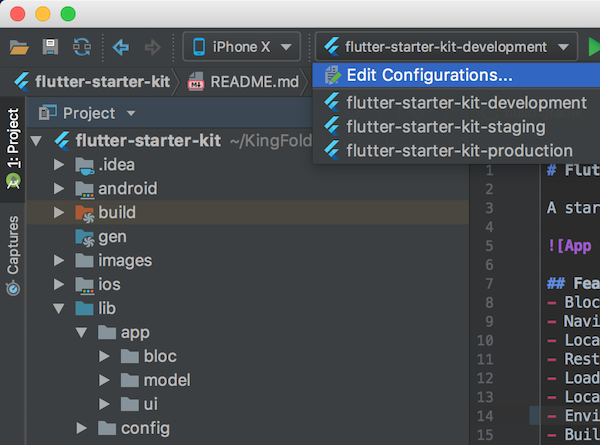The height and width of the screenshot is (445, 600).
Task: Click the Synchronize refresh icon
Action: click(82, 47)
